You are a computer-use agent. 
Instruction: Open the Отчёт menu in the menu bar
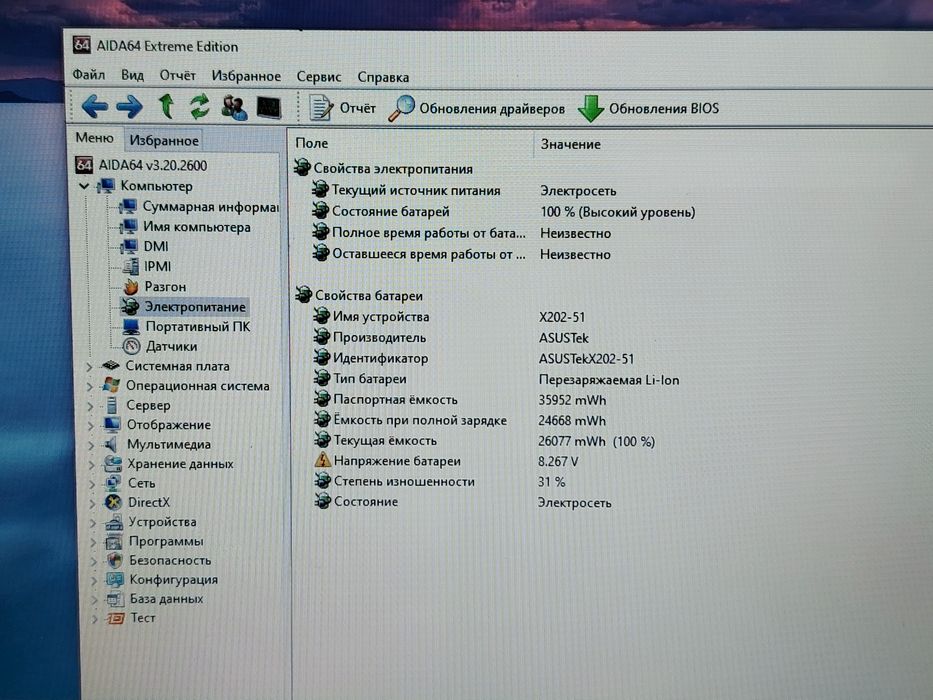177,76
